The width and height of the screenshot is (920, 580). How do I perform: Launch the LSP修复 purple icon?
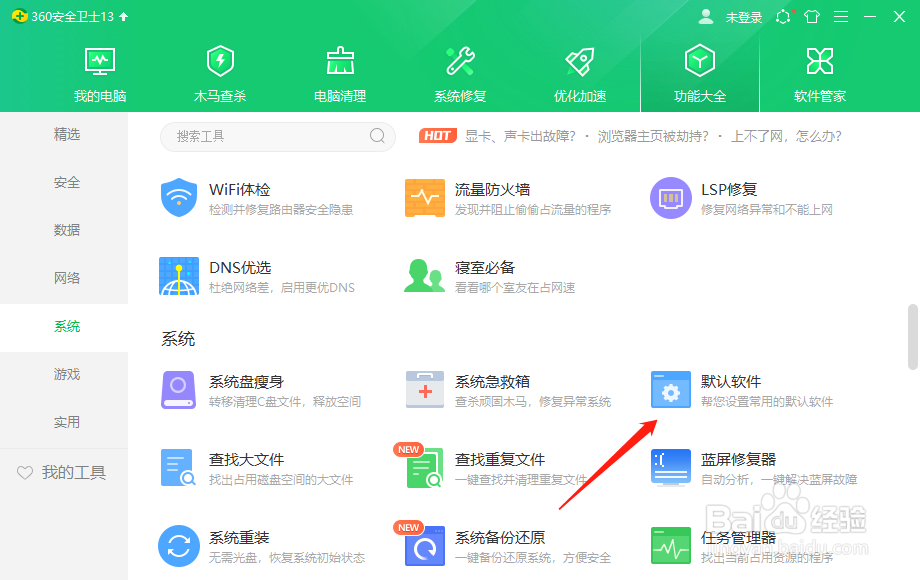click(x=670, y=198)
